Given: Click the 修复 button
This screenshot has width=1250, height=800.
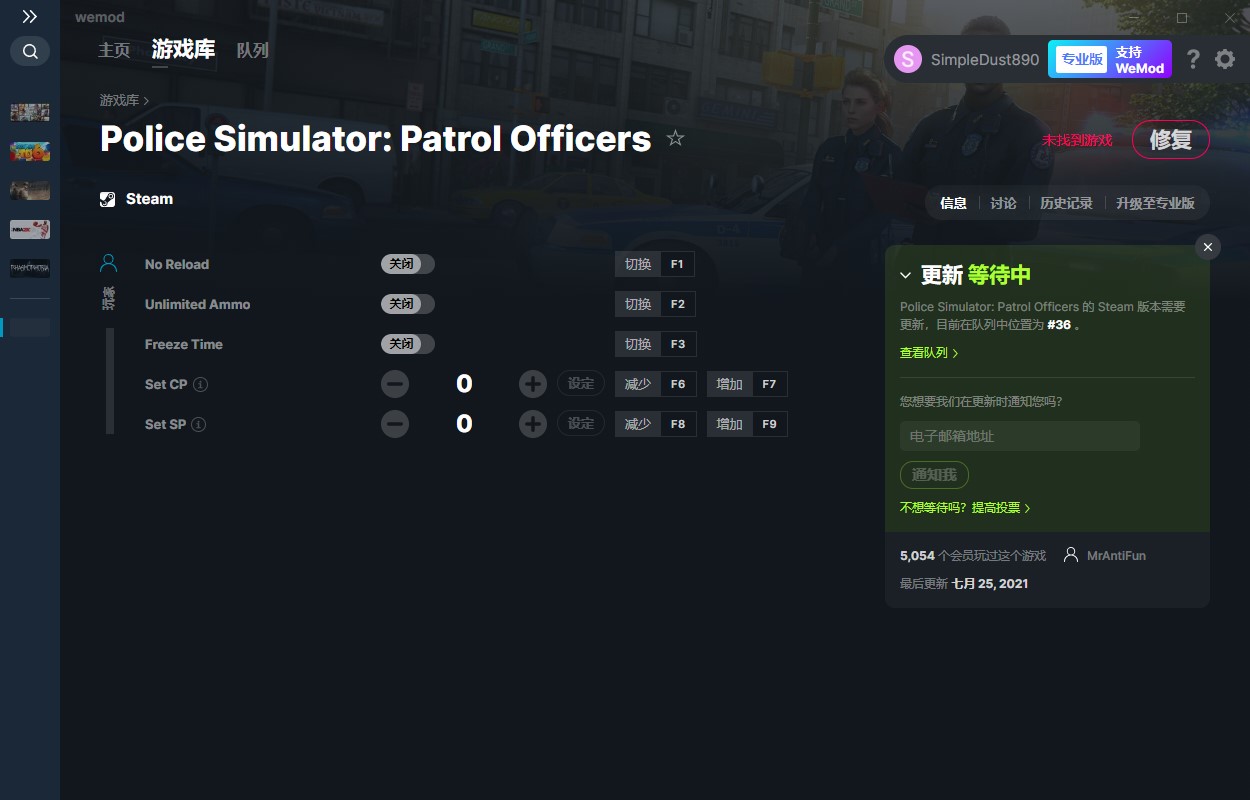Looking at the screenshot, I should pyautogui.click(x=1170, y=140).
